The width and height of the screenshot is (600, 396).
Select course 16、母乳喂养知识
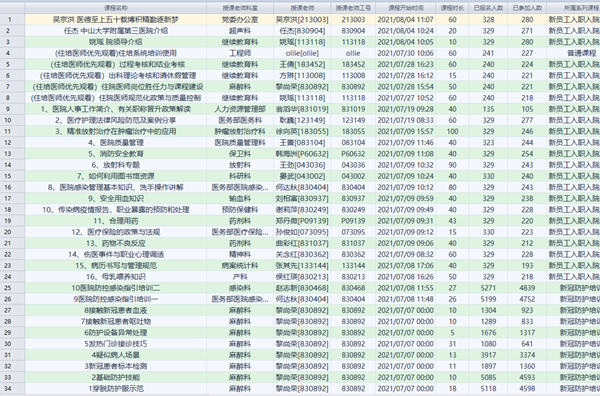point(116,277)
